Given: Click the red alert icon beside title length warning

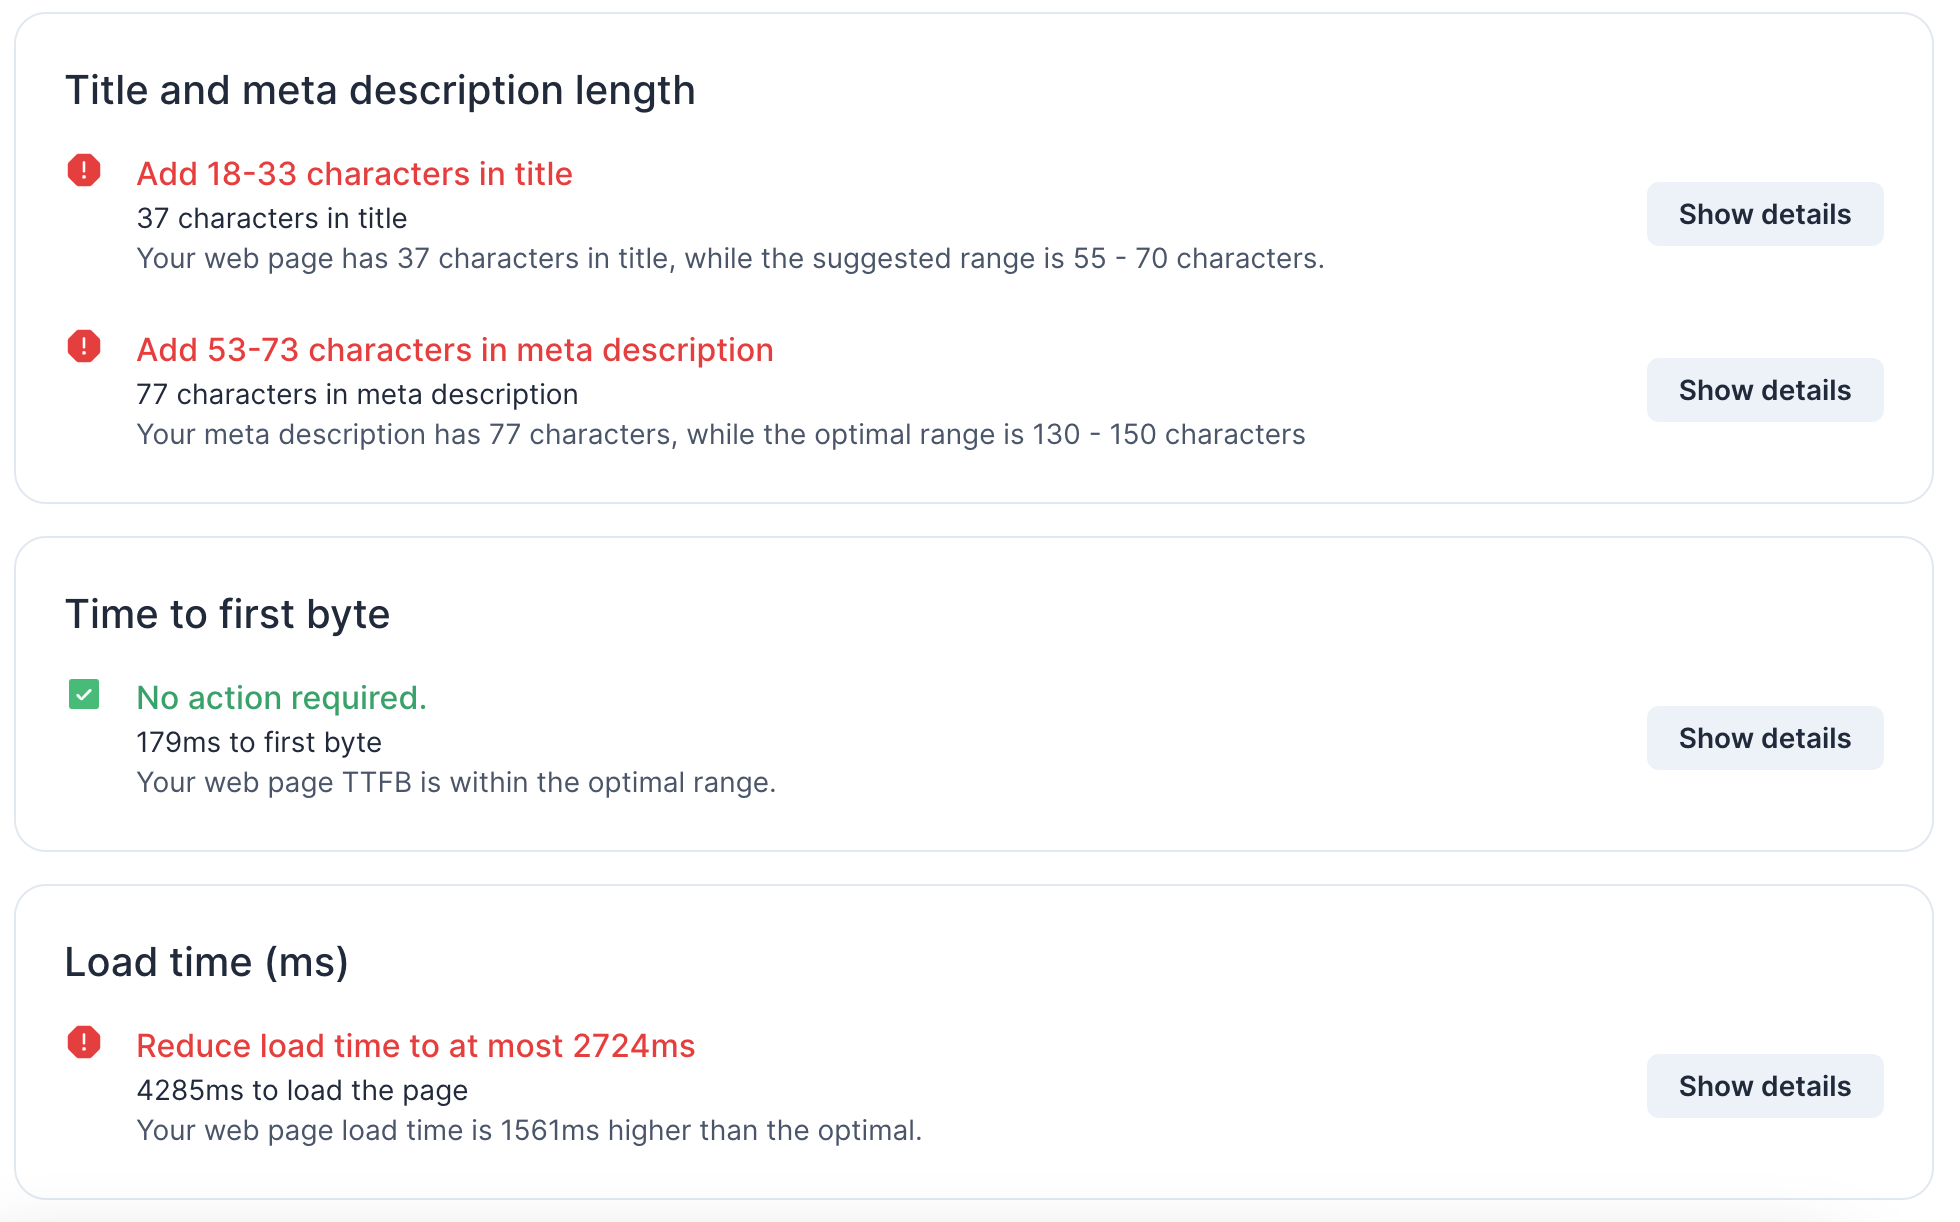Looking at the screenshot, I should pos(84,171).
